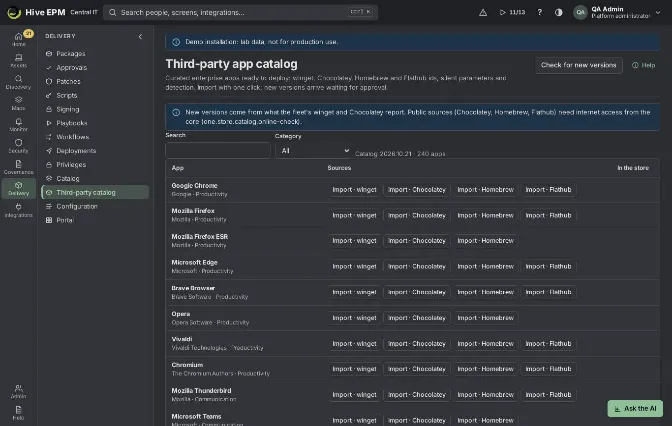Open the Maps rail icon
Screen dimensions: 672x426
click(x=18, y=103)
